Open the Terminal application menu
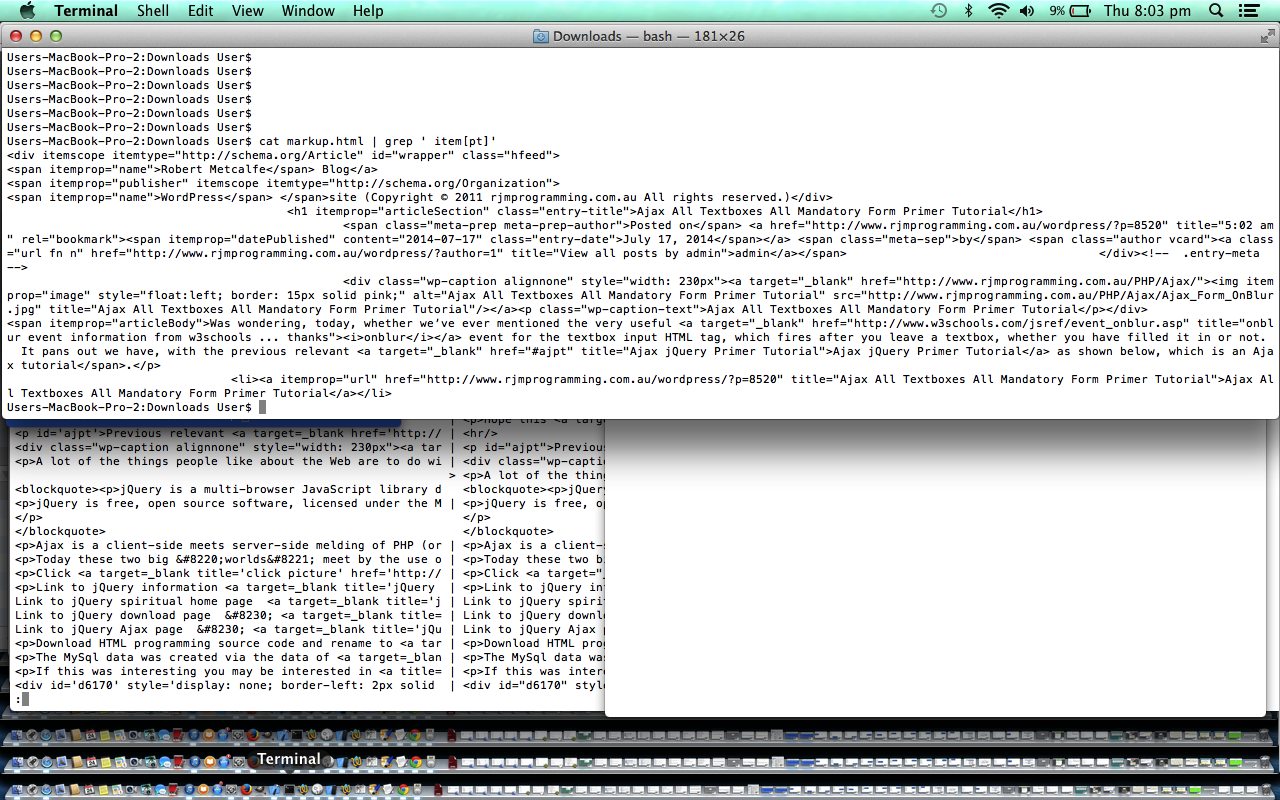The image size is (1280, 800). (x=86, y=11)
